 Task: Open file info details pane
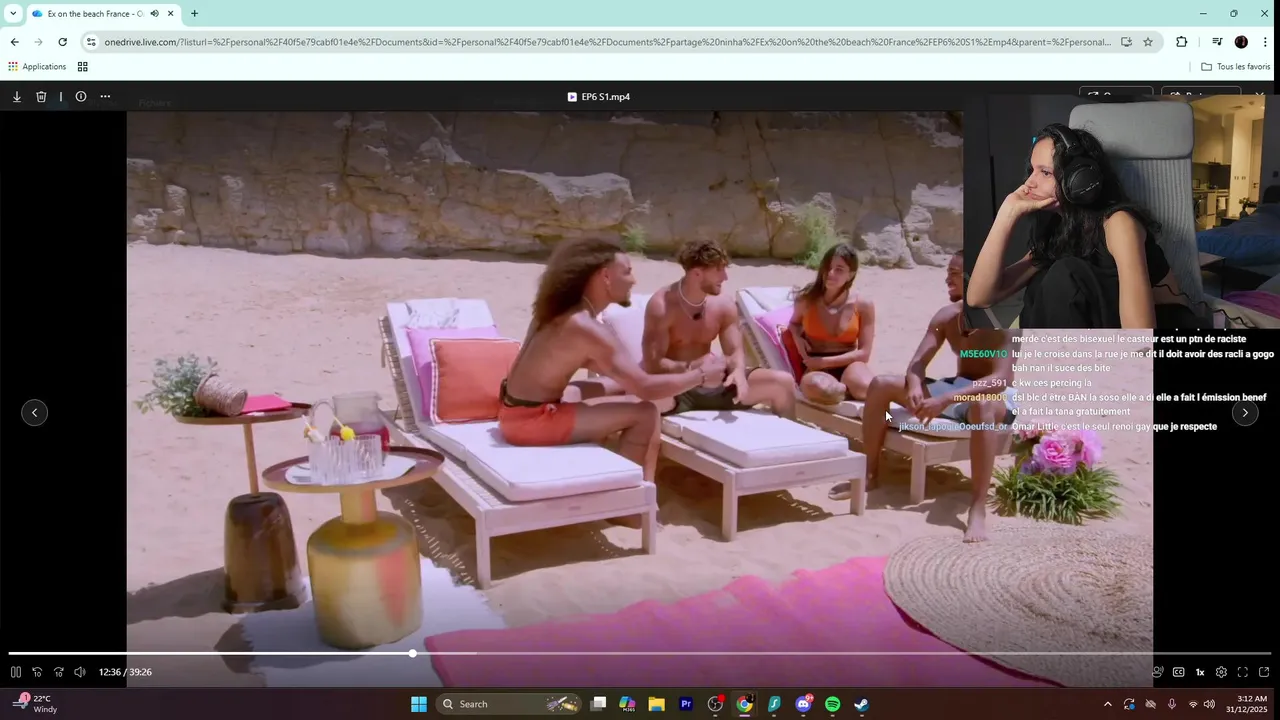pos(81,97)
